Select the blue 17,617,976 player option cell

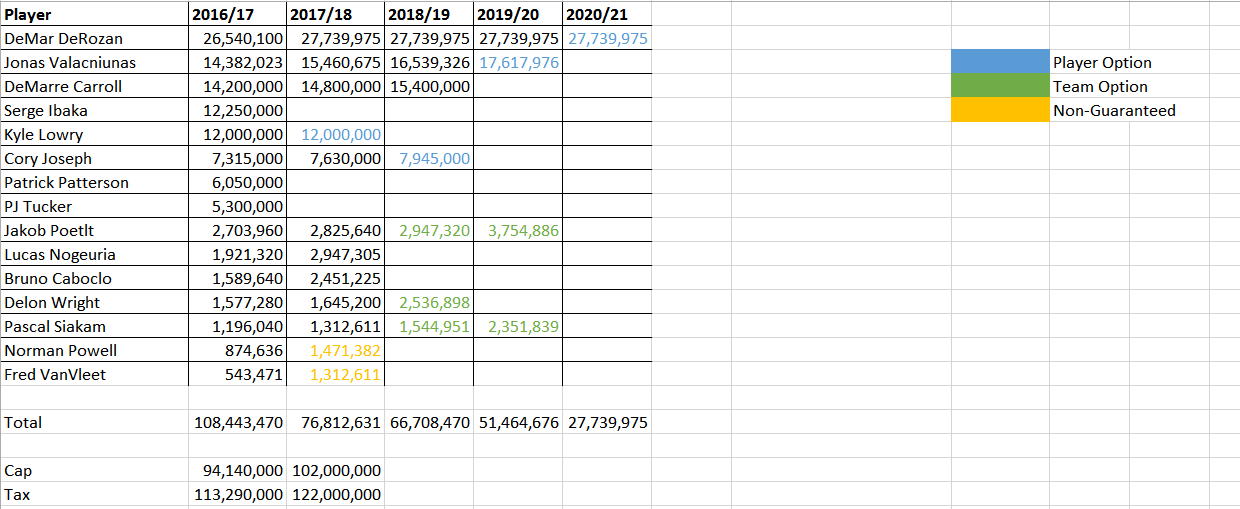point(518,62)
